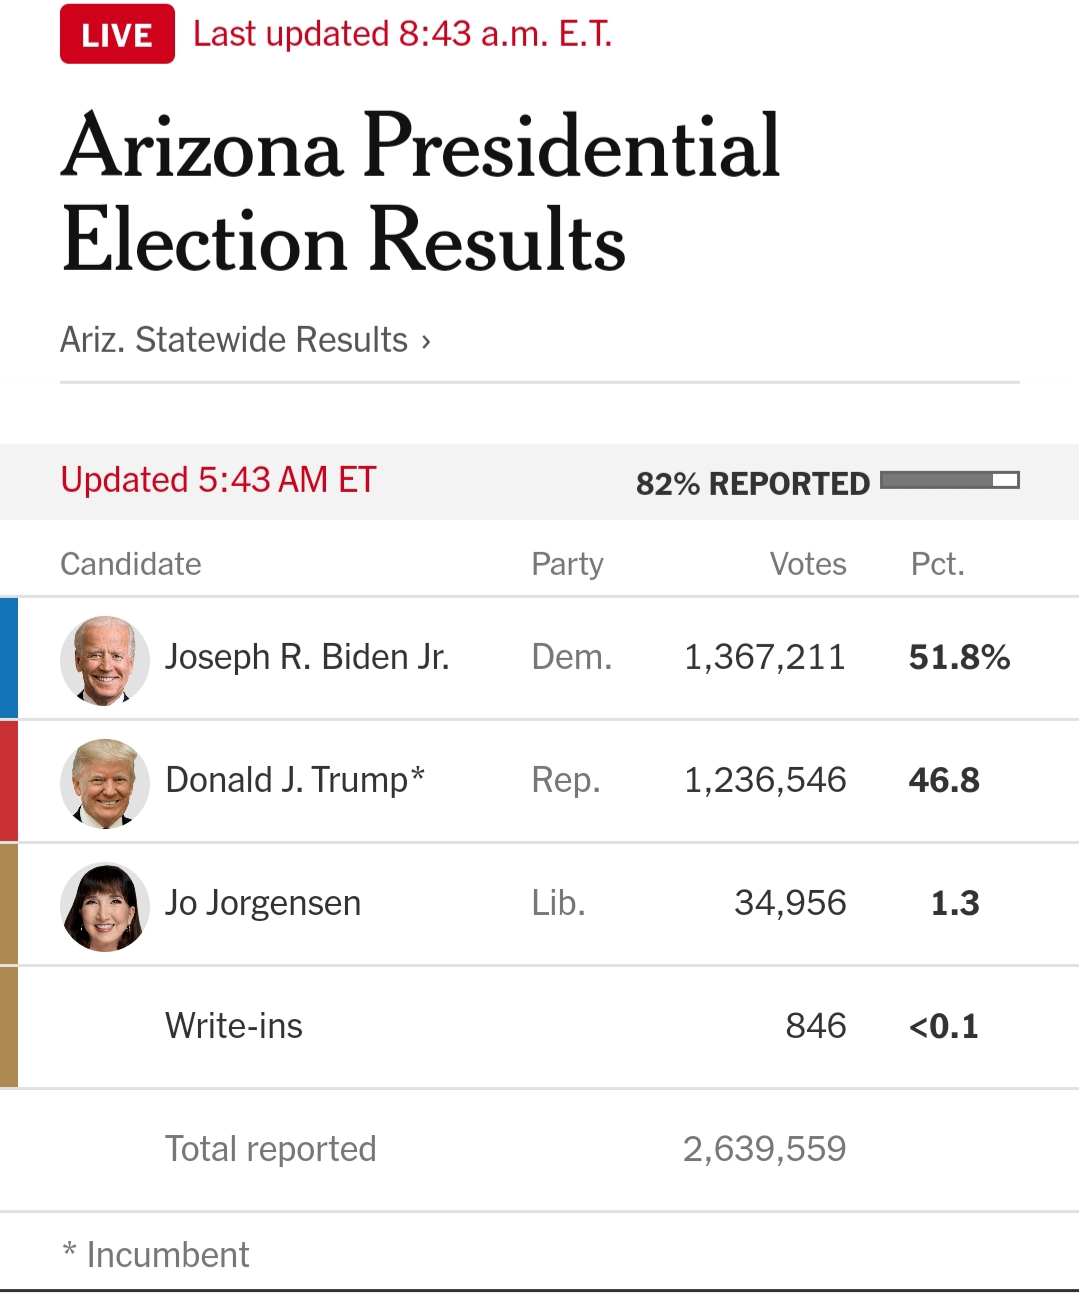Click the blue Democratic color bar

9,658
